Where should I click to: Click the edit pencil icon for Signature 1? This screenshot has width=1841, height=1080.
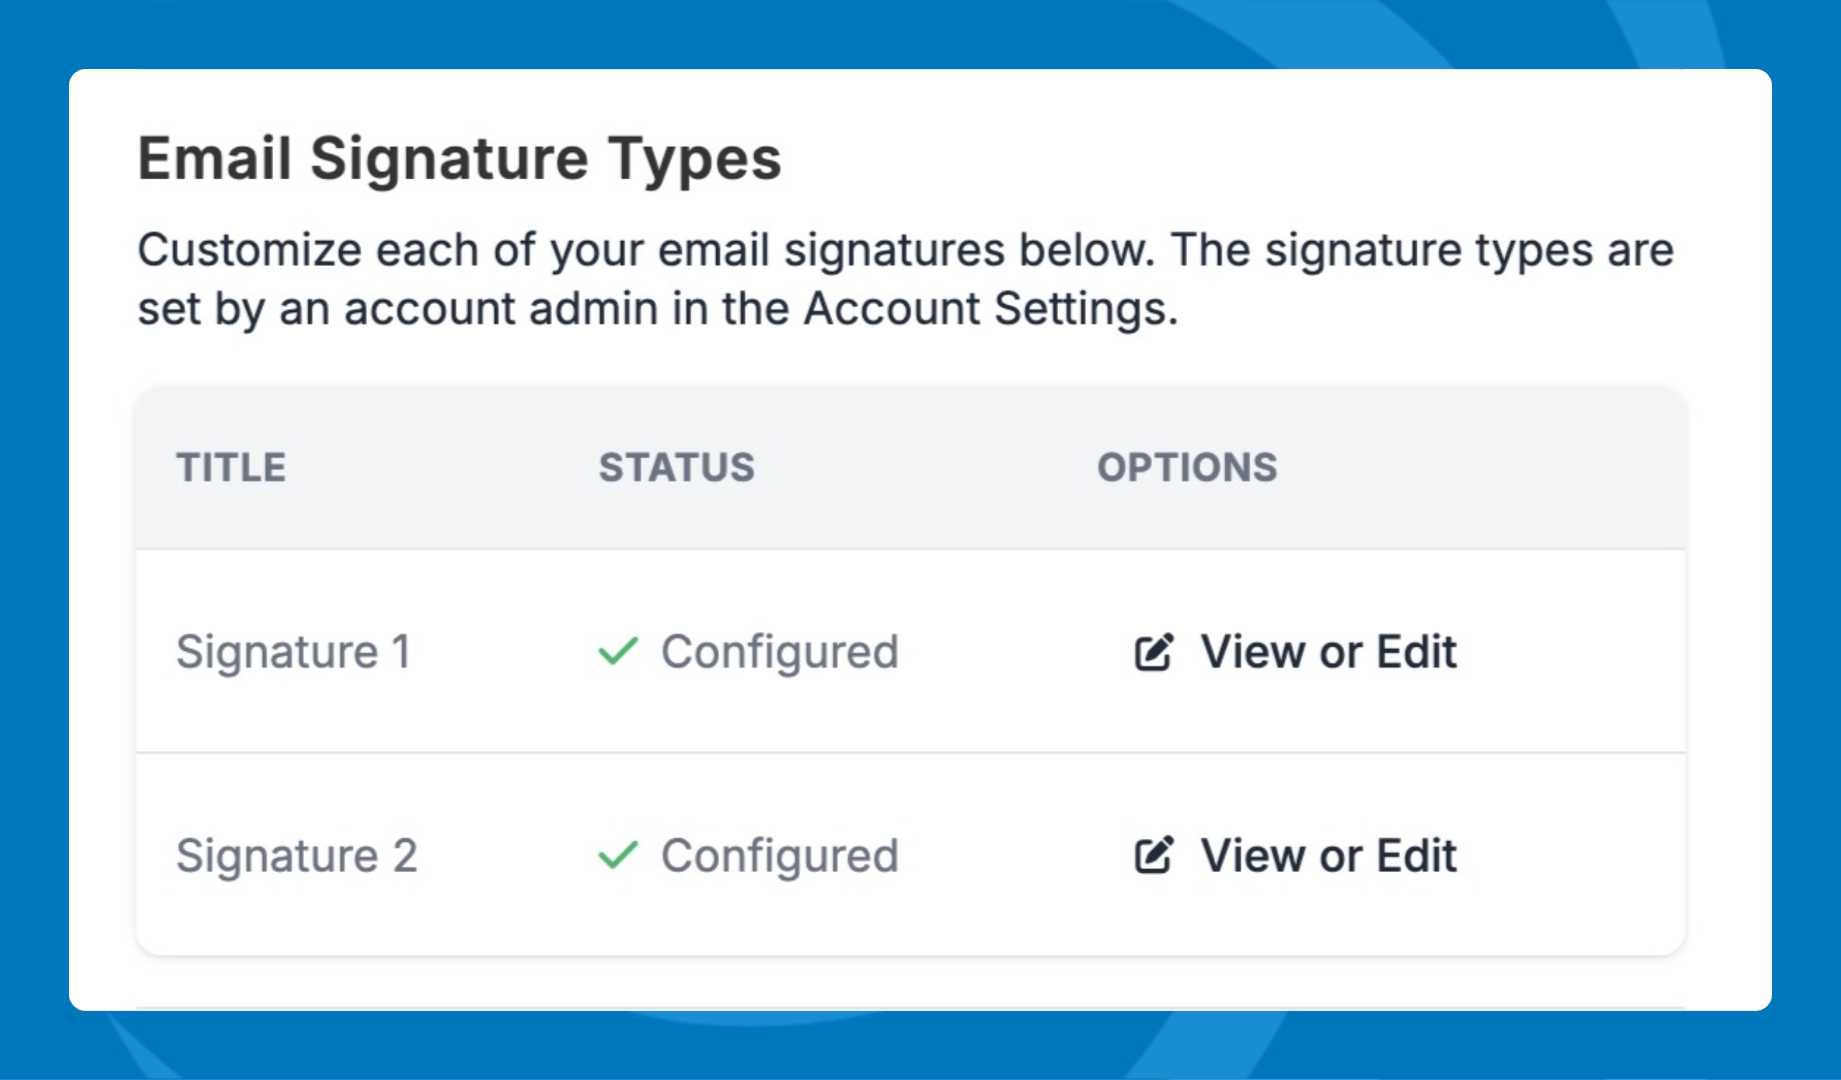(x=1153, y=652)
